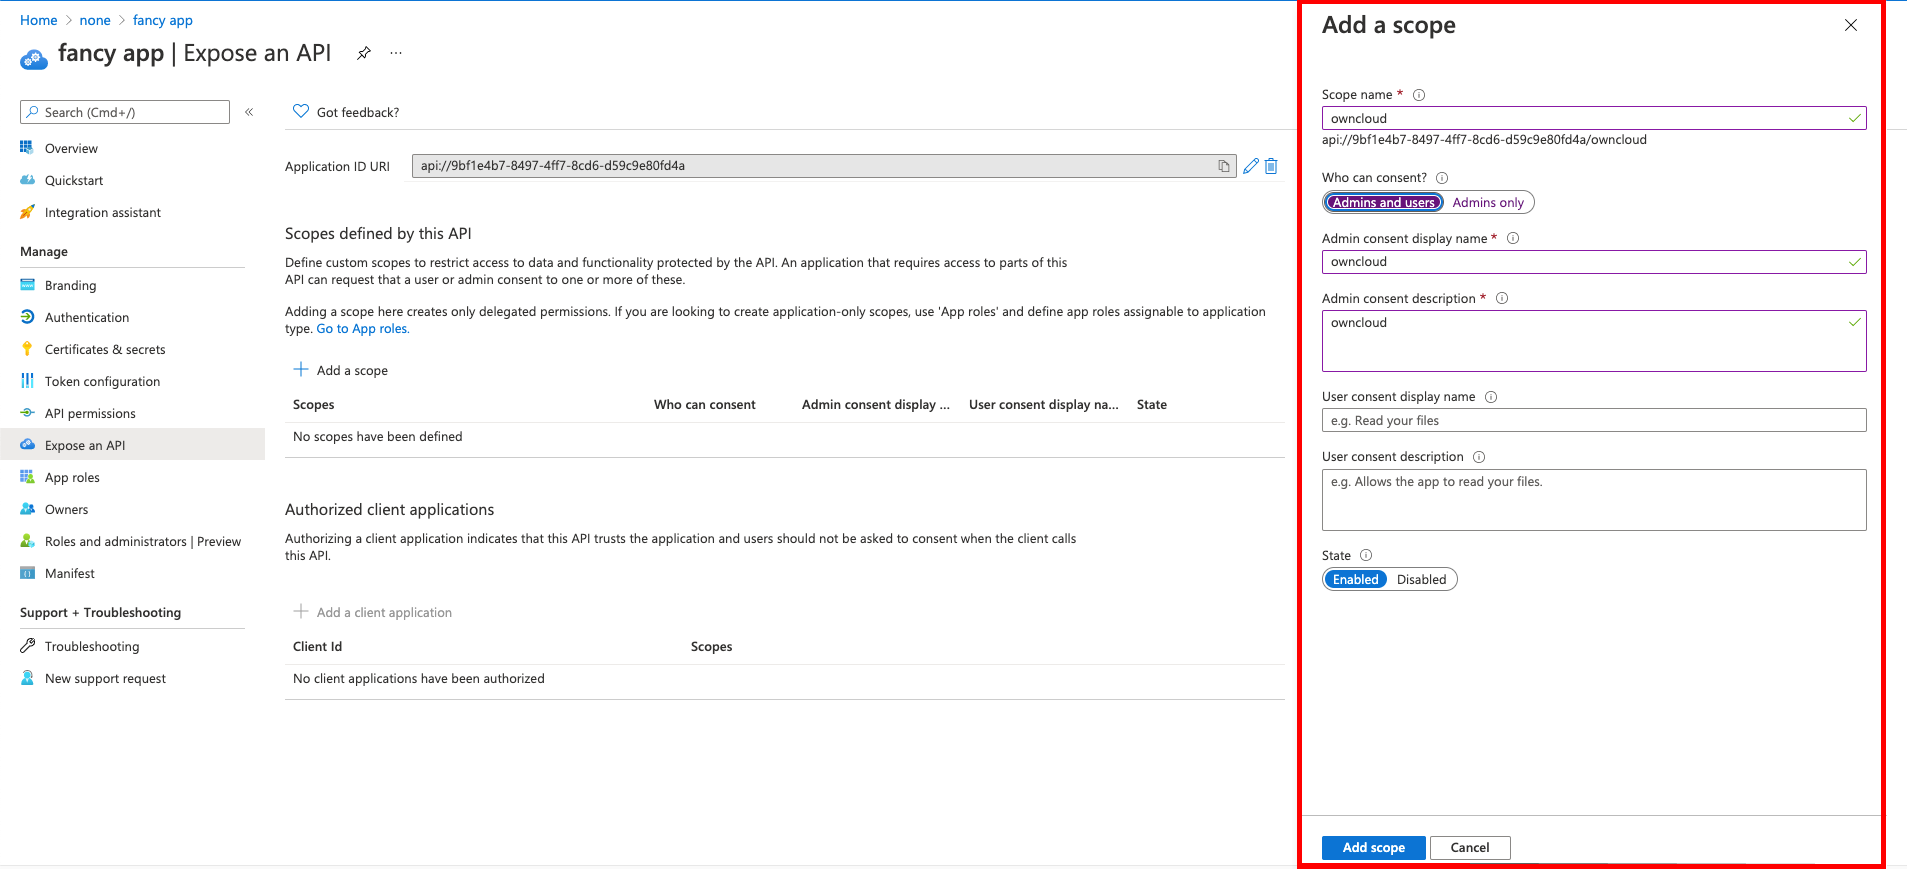Viewport: 1907px width, 869px height.
Task: Click the Token configuration icon
Action: tap(27, 381)
